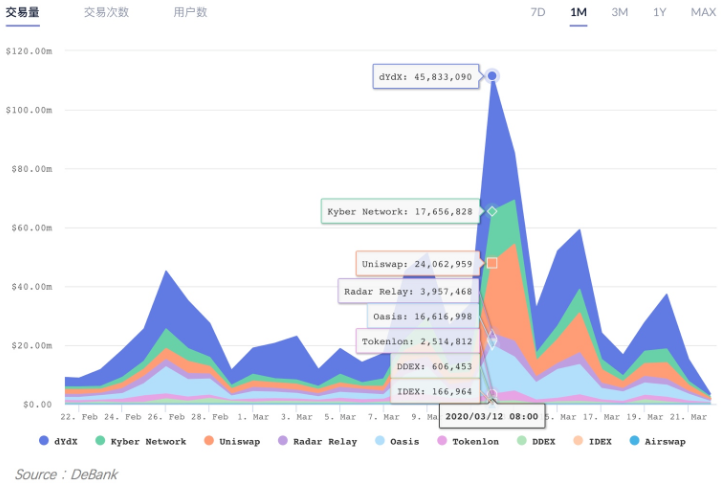Viewport: 721px width, 485px height.
Task: Select the 1M time range
Action: pyautogui.click(x=578, y=12)
